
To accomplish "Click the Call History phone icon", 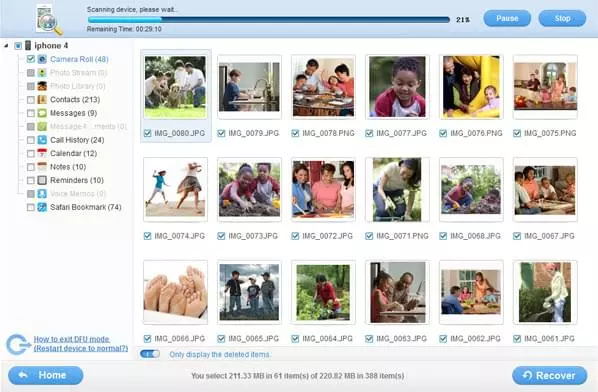I will pos(42,140).
